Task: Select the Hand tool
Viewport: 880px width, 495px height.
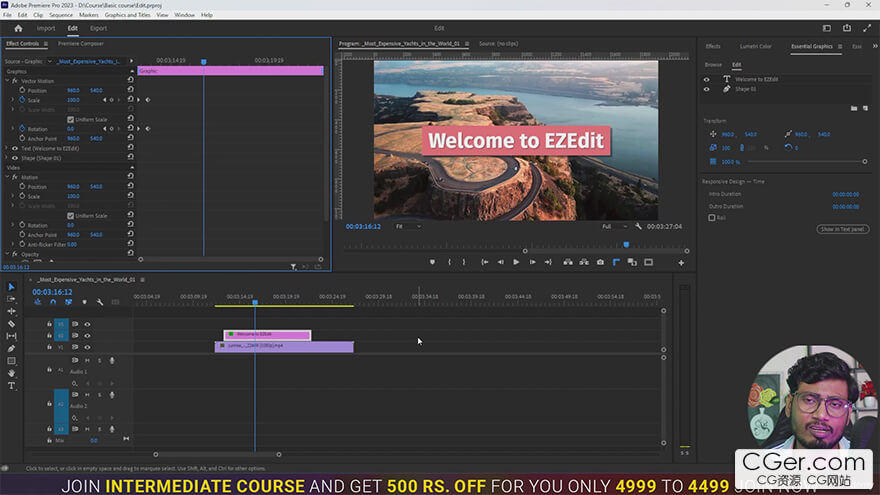Action: point(11,373)
